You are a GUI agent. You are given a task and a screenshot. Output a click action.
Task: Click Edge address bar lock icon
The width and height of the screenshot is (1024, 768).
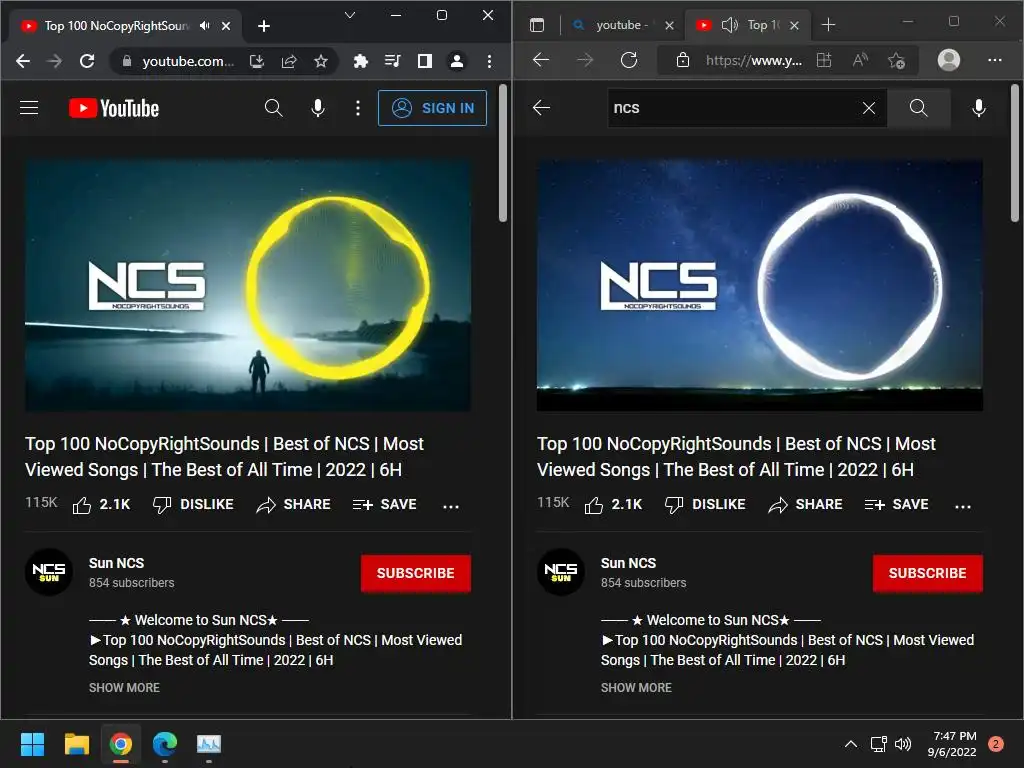pyautogui.click(x=682, y=60)
